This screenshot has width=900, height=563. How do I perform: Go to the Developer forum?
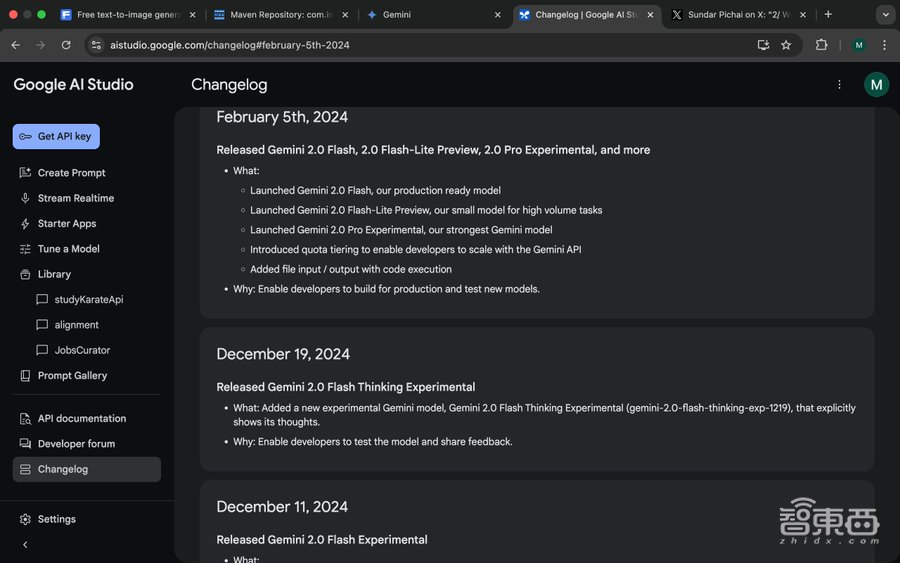tap(76, 444)
